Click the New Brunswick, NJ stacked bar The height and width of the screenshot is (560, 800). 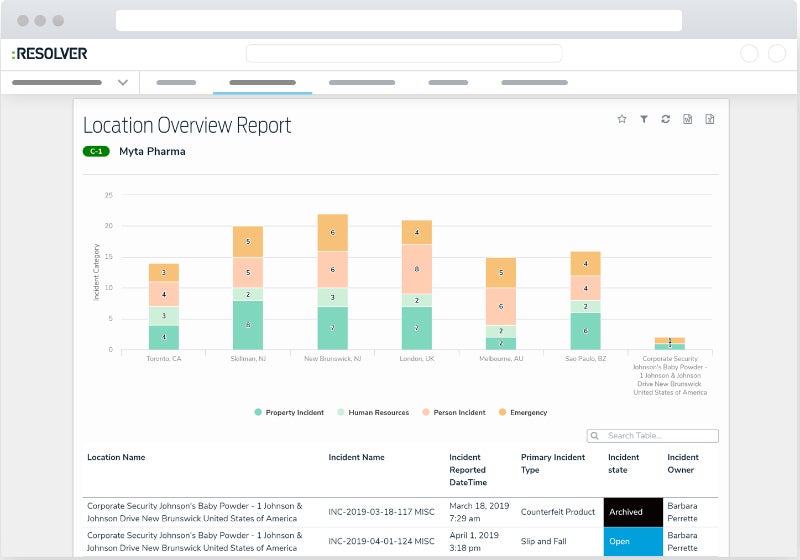pos(333,282)
